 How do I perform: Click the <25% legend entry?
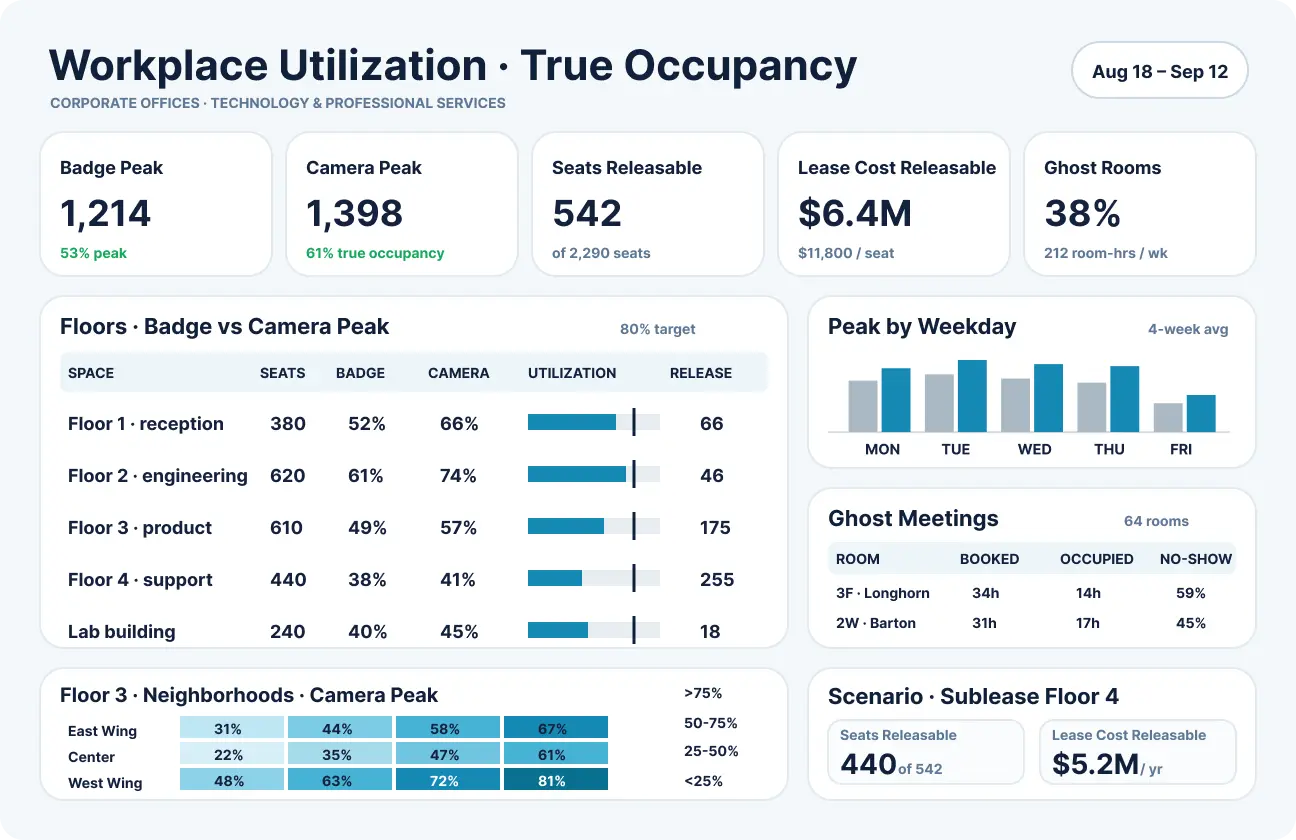pos(703,781)
